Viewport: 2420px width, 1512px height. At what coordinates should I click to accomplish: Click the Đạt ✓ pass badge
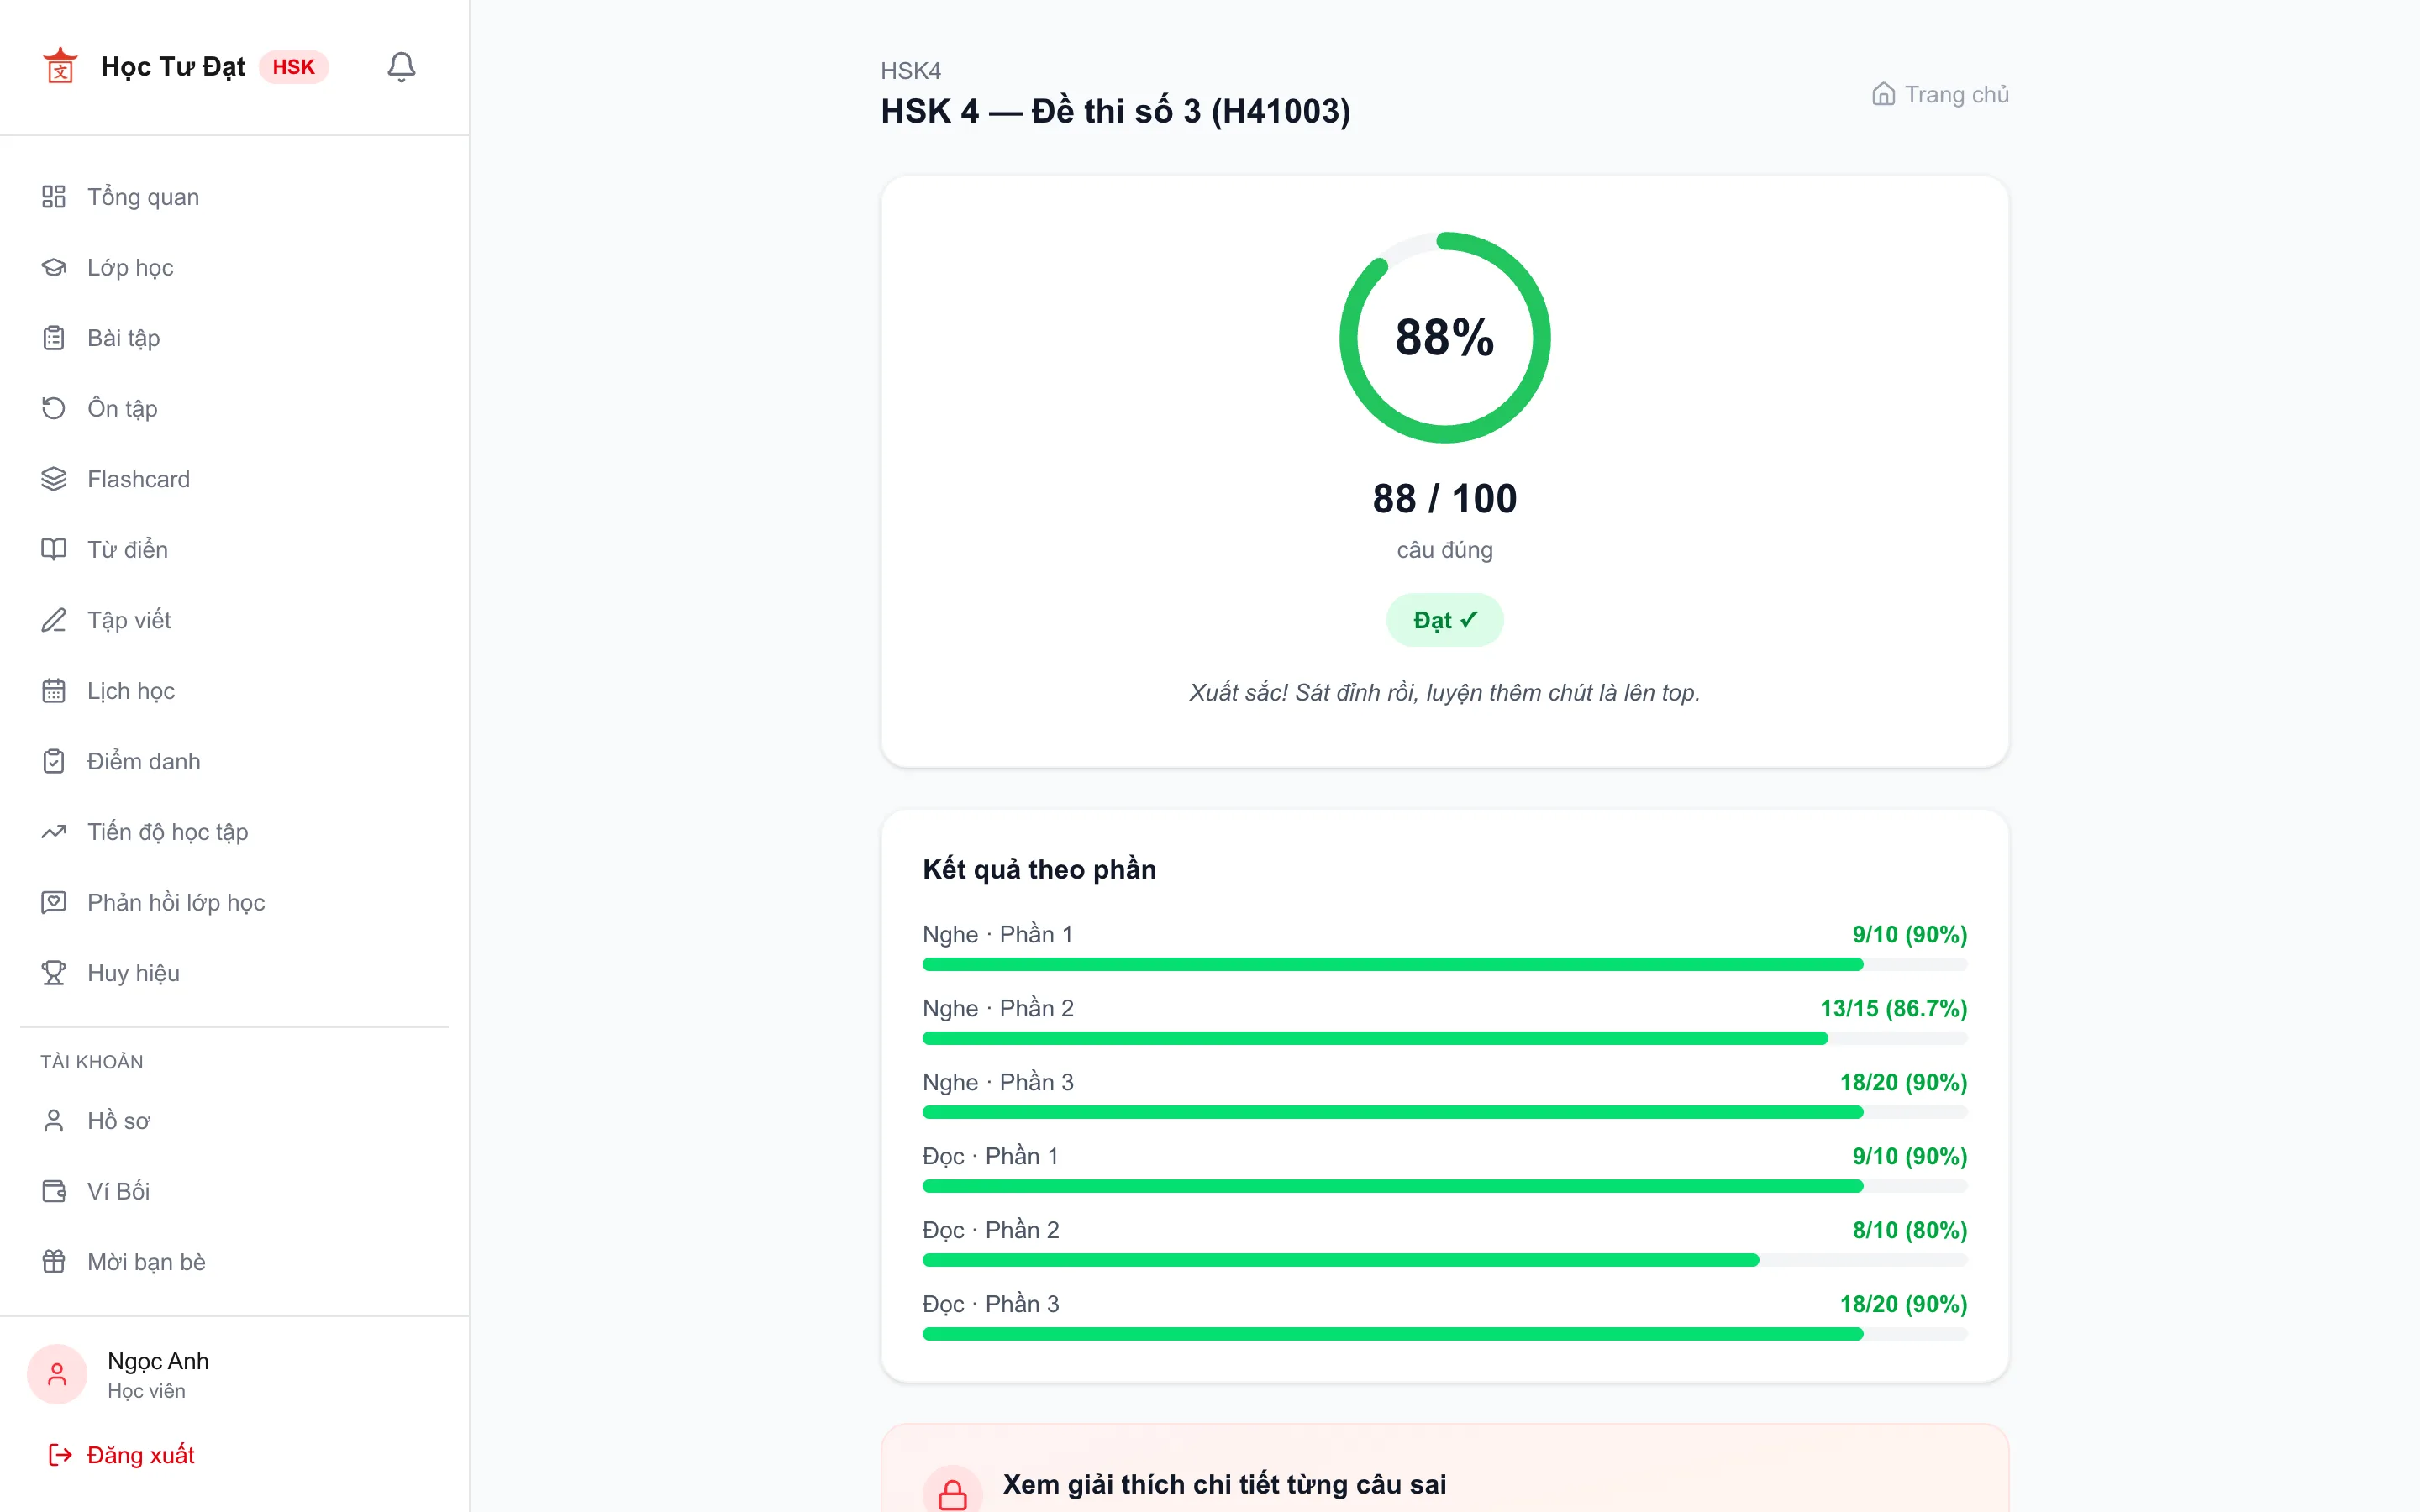coord(1445,620)
